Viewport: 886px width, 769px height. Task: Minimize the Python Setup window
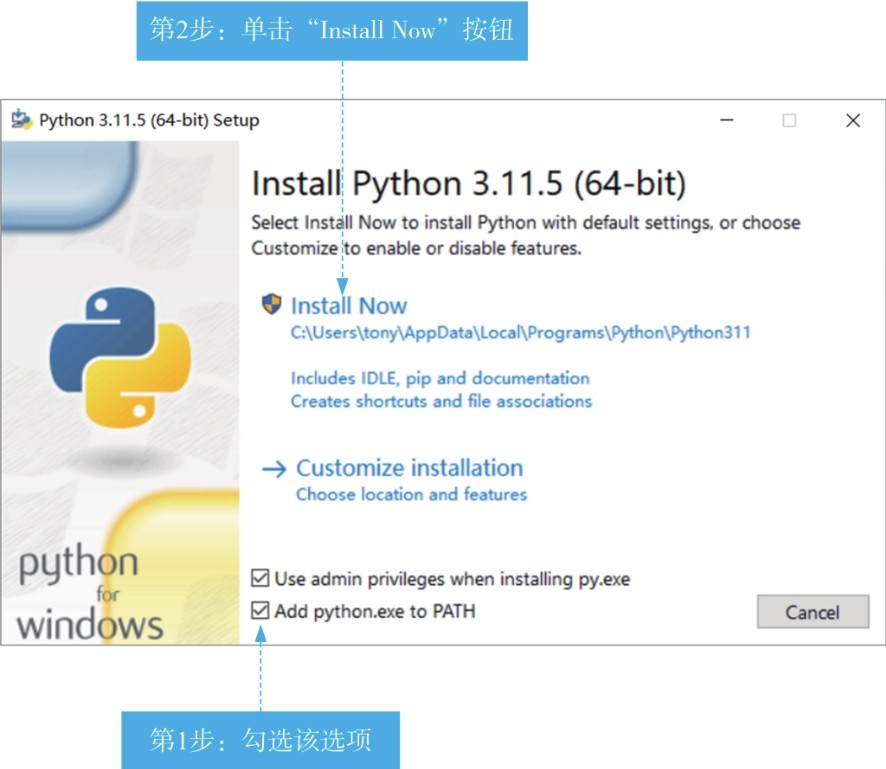[727, 120]
